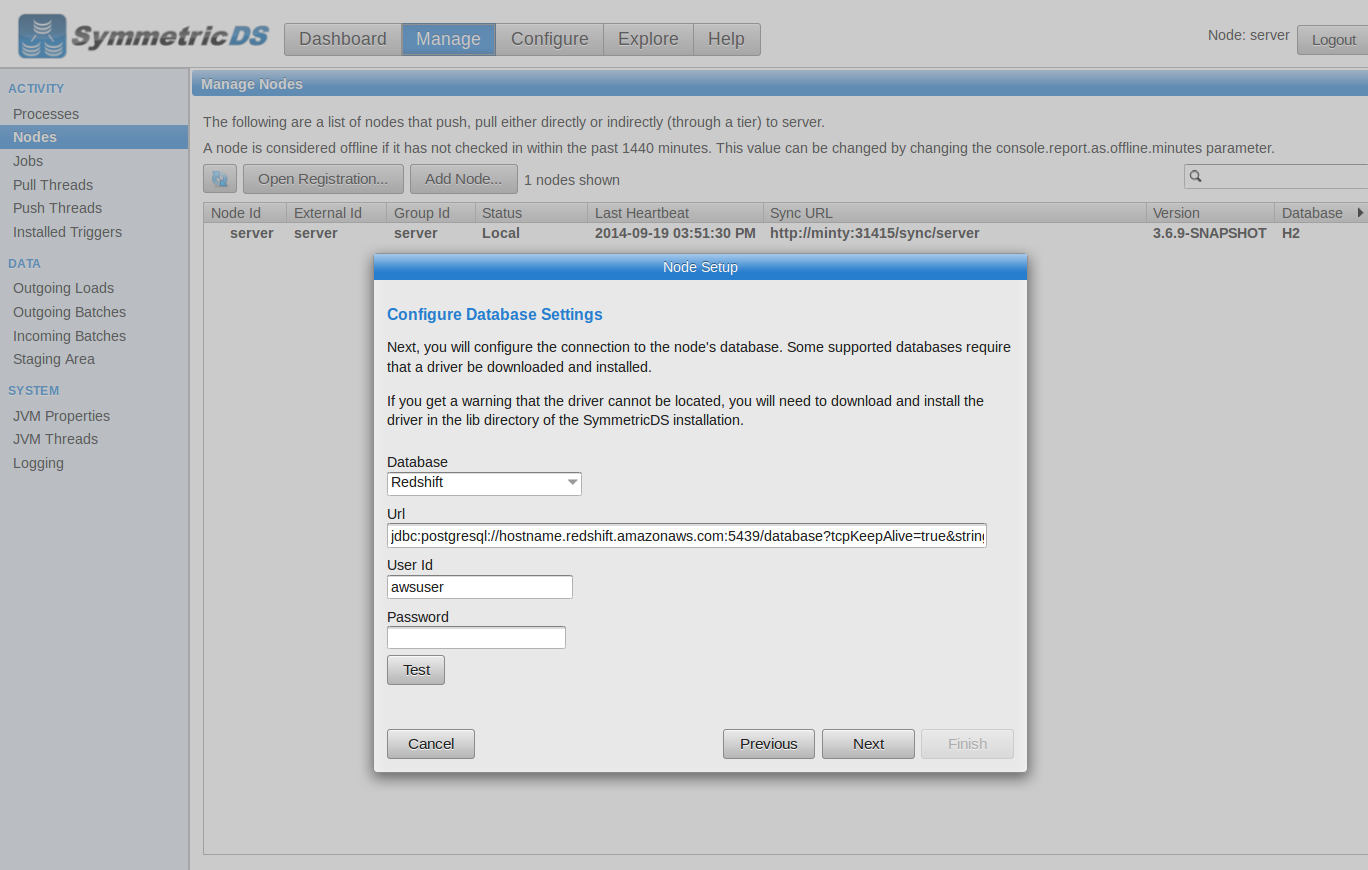Open JVM Threads in the sidebar
Viewport: 1368px width, 870px height.
coord(55,439)
